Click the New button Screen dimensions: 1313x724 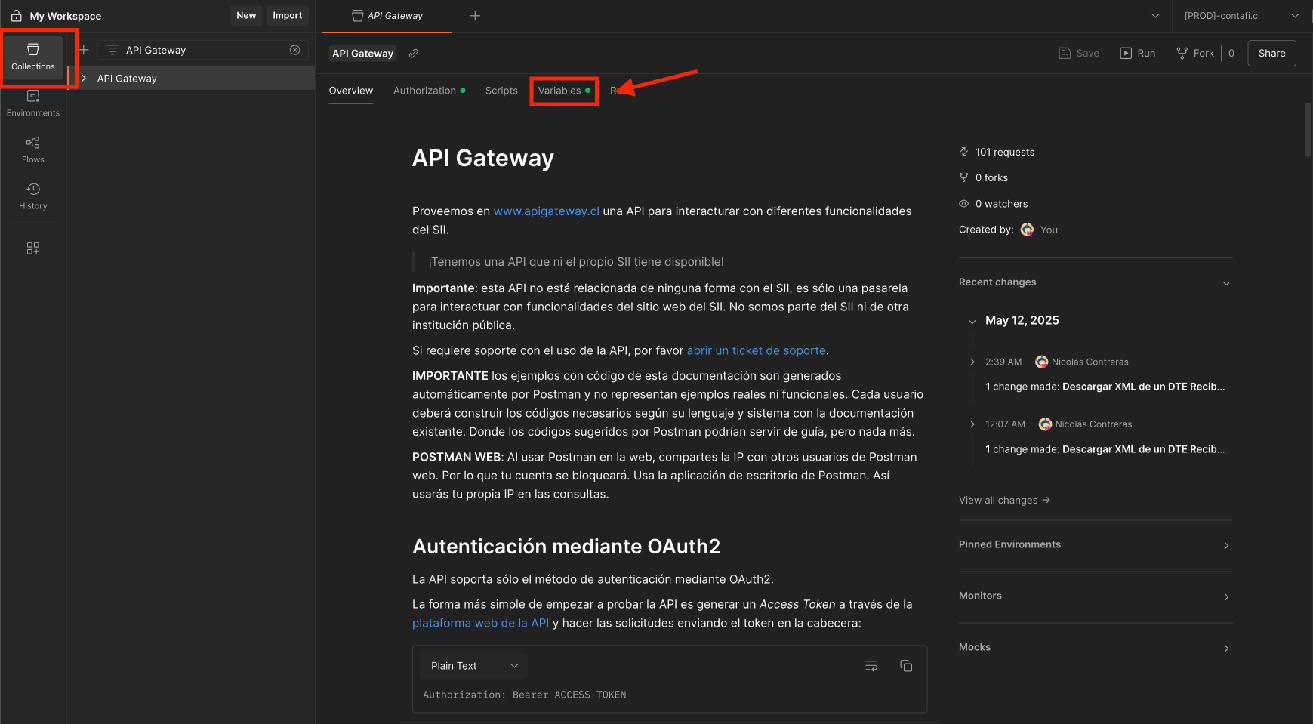(246, 16)
